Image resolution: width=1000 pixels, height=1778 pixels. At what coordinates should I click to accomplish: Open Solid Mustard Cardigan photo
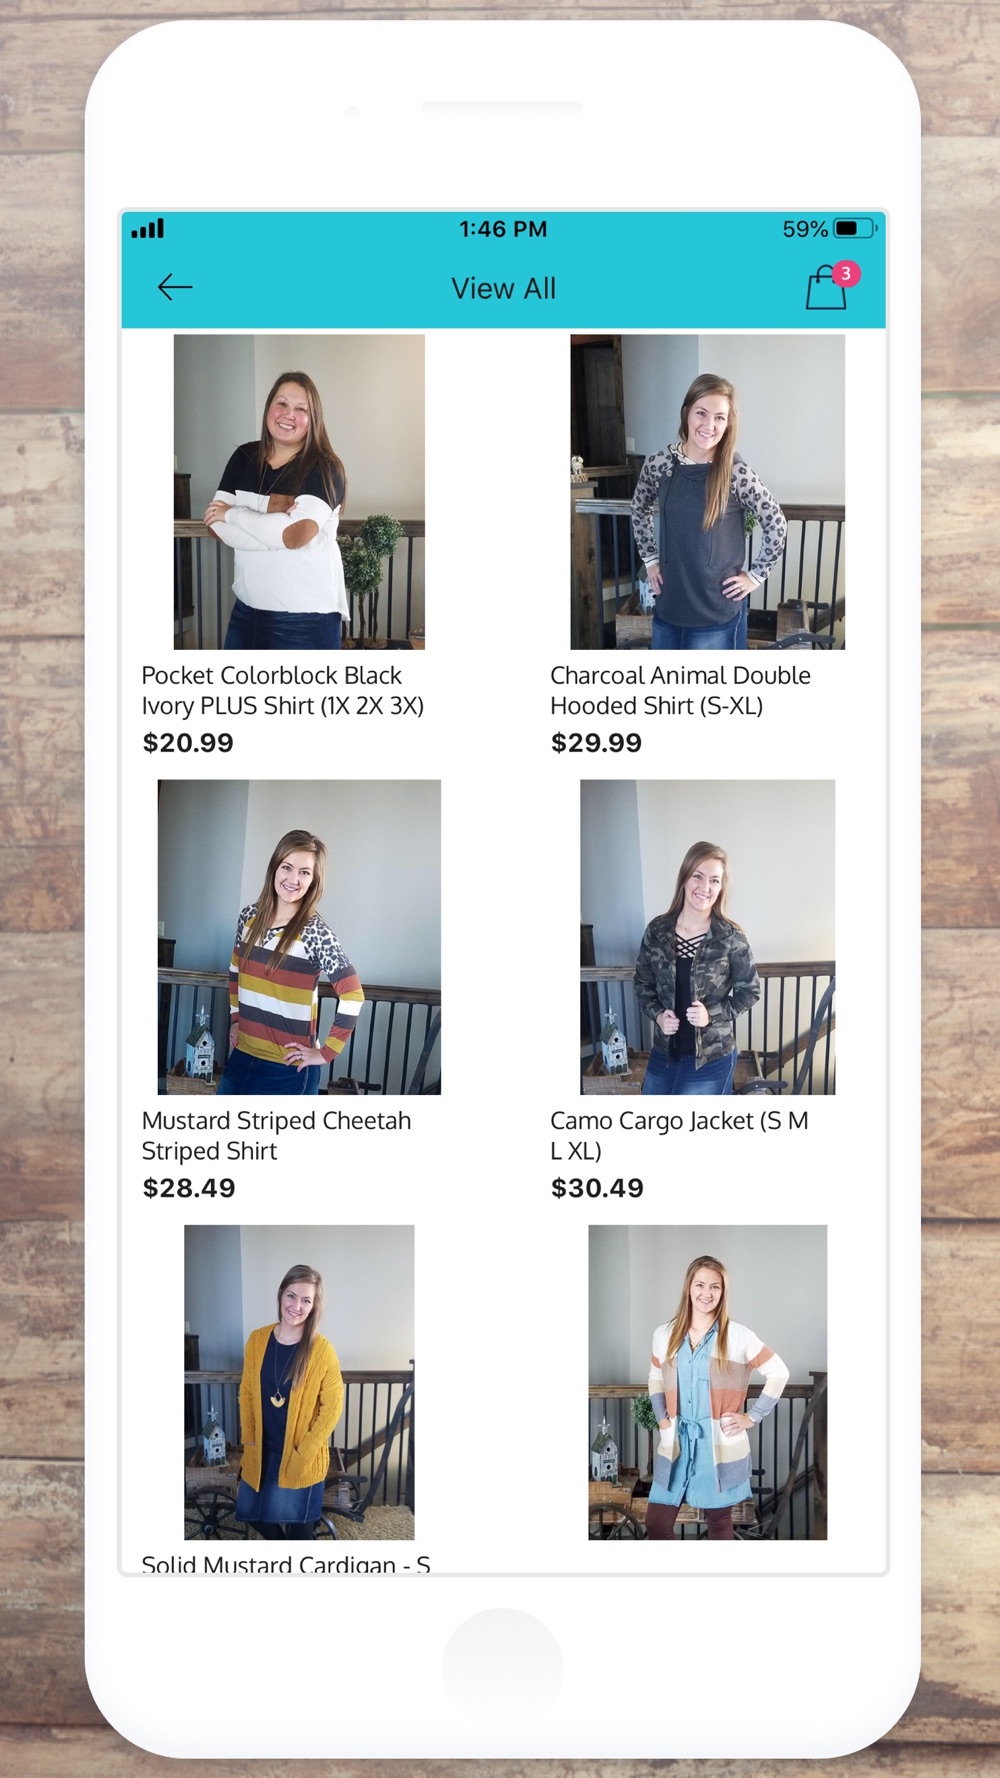pyautogui.click(x=299, y=1382)
